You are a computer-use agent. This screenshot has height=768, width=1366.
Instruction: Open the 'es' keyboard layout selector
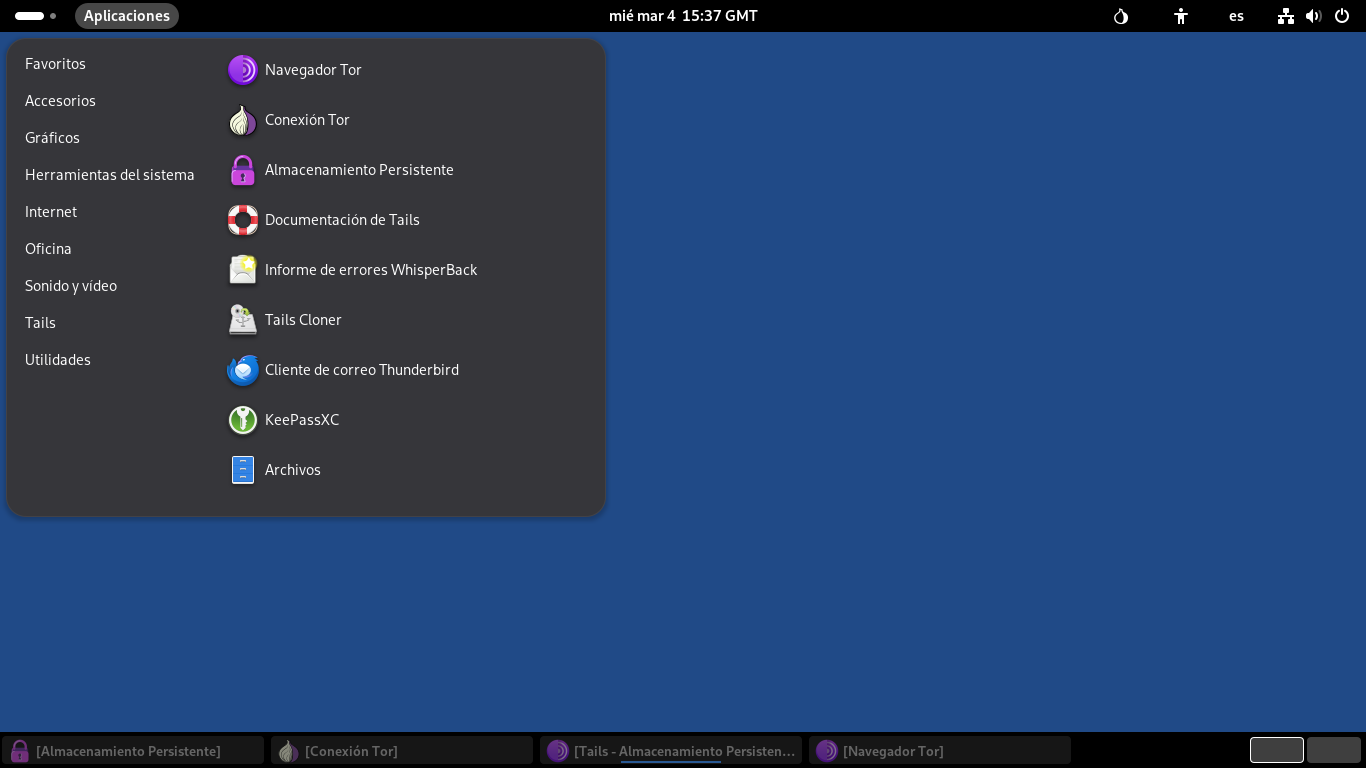pyautogui.click(x=1236, y=16)
